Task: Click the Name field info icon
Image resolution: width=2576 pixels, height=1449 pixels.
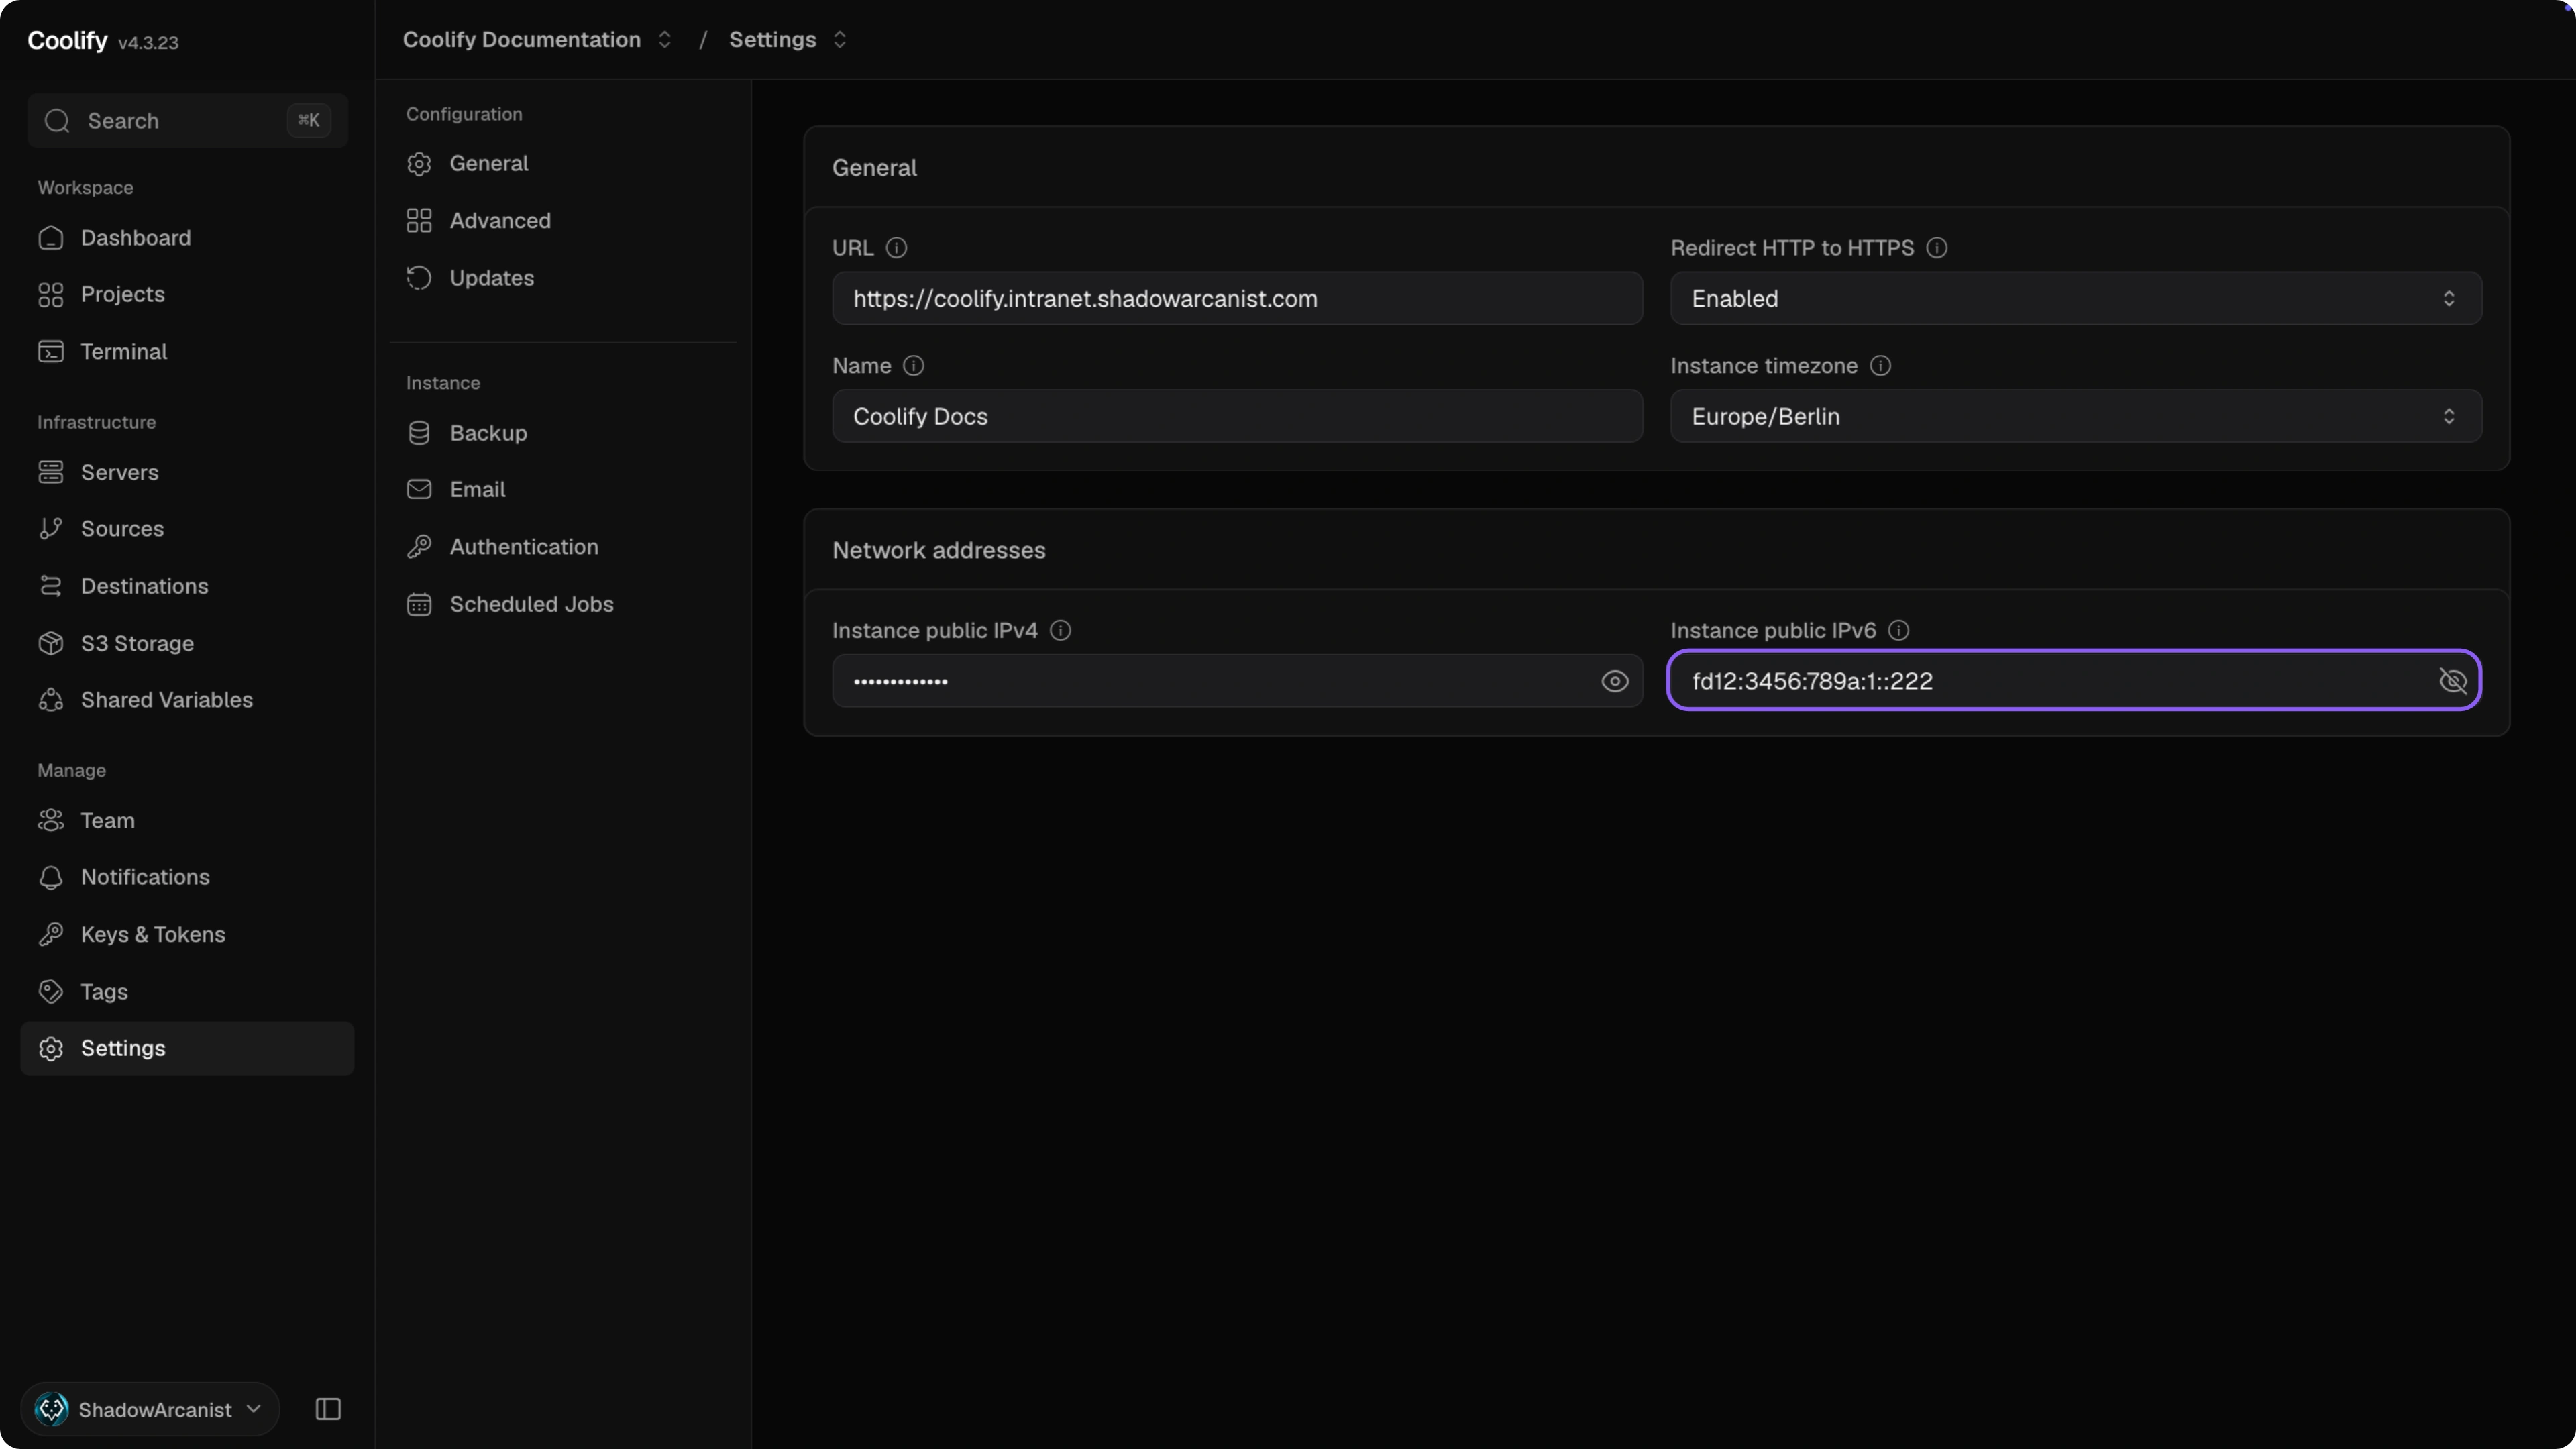Action: 913,366
